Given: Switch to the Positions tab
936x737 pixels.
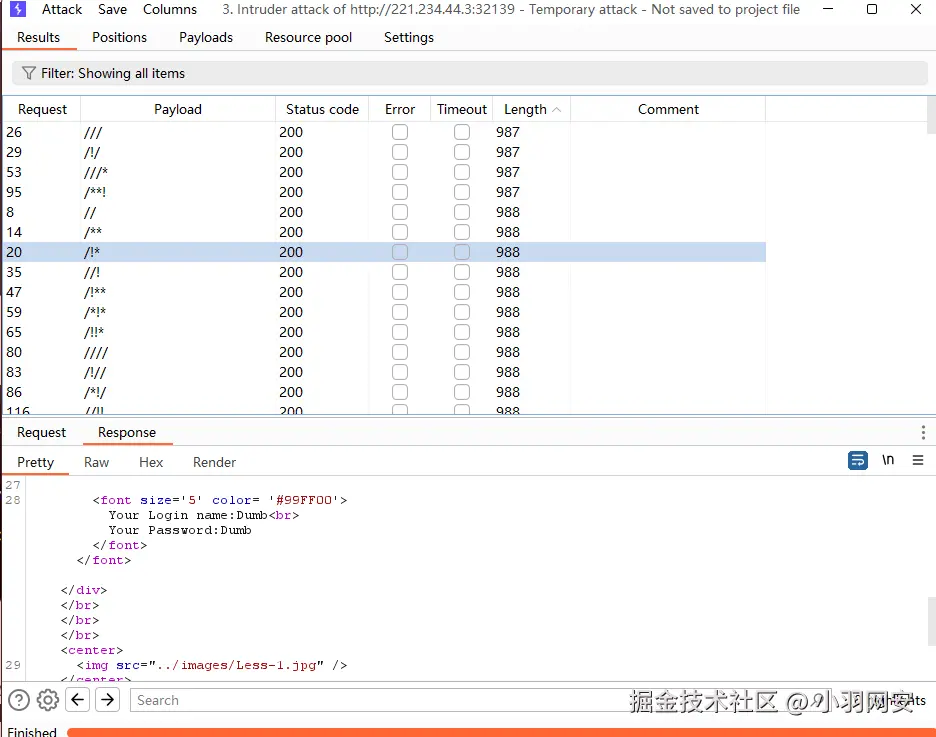Looking at the screenshot, I should tap(119, 37).
